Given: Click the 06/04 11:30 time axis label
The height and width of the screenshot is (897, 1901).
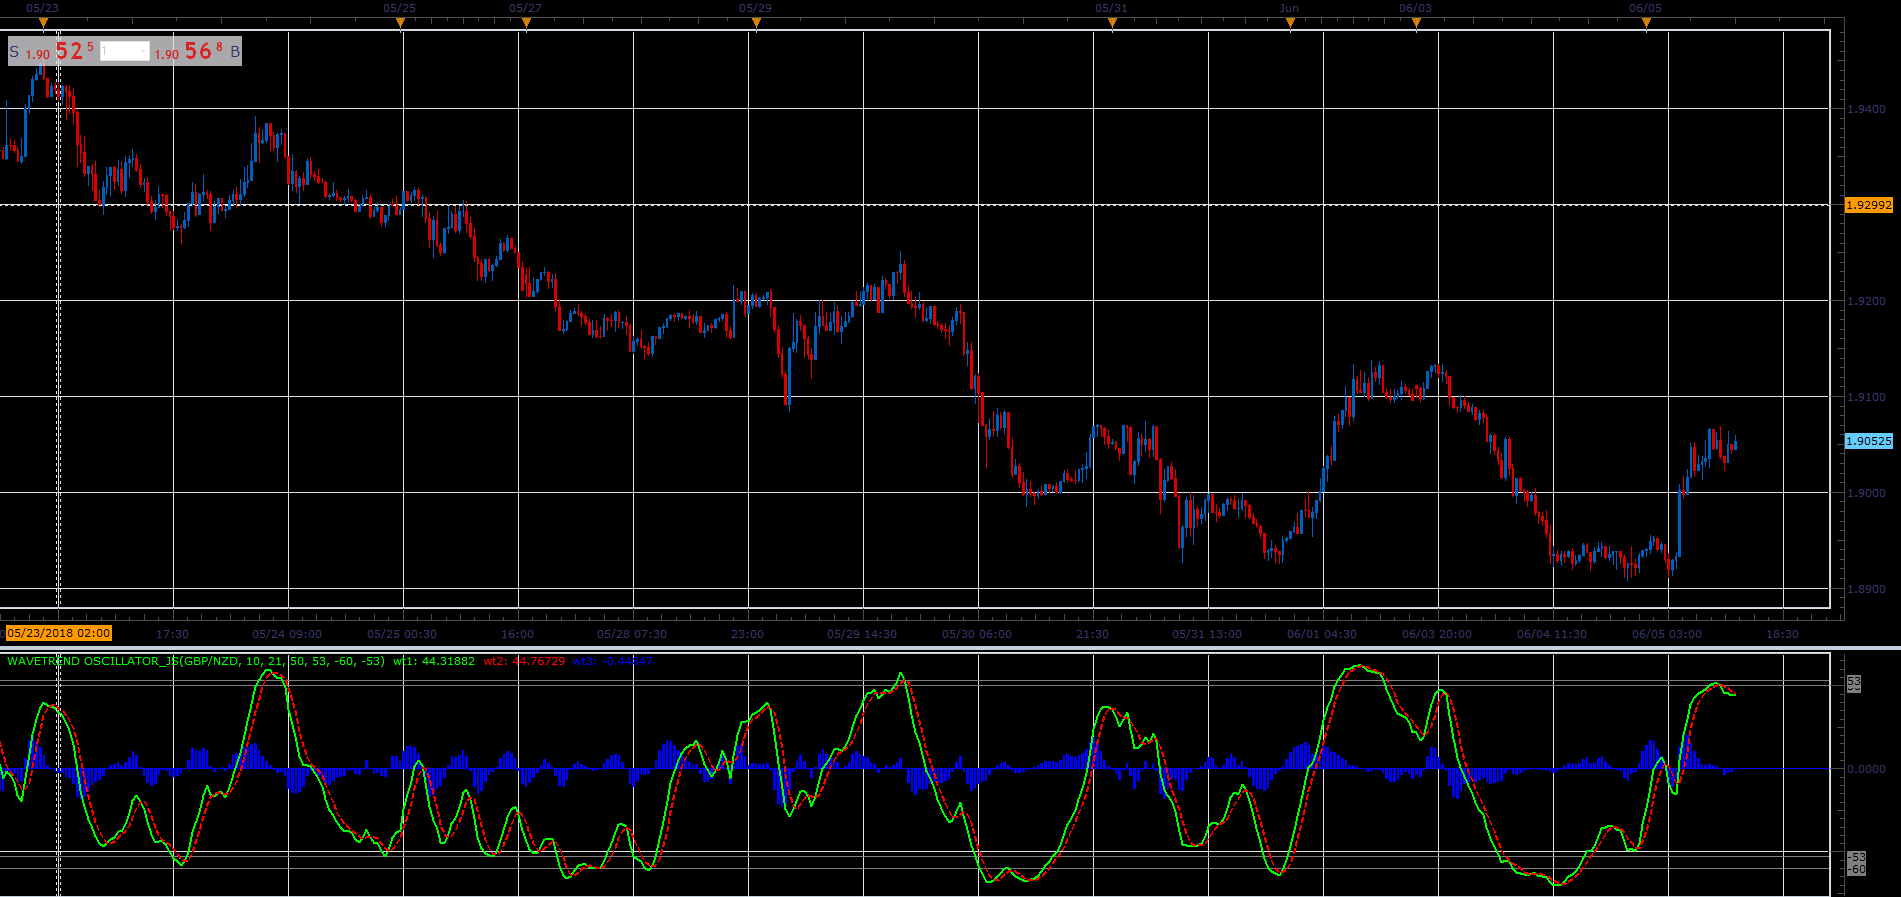Looking at the screenshot, I should [1552, 634].
